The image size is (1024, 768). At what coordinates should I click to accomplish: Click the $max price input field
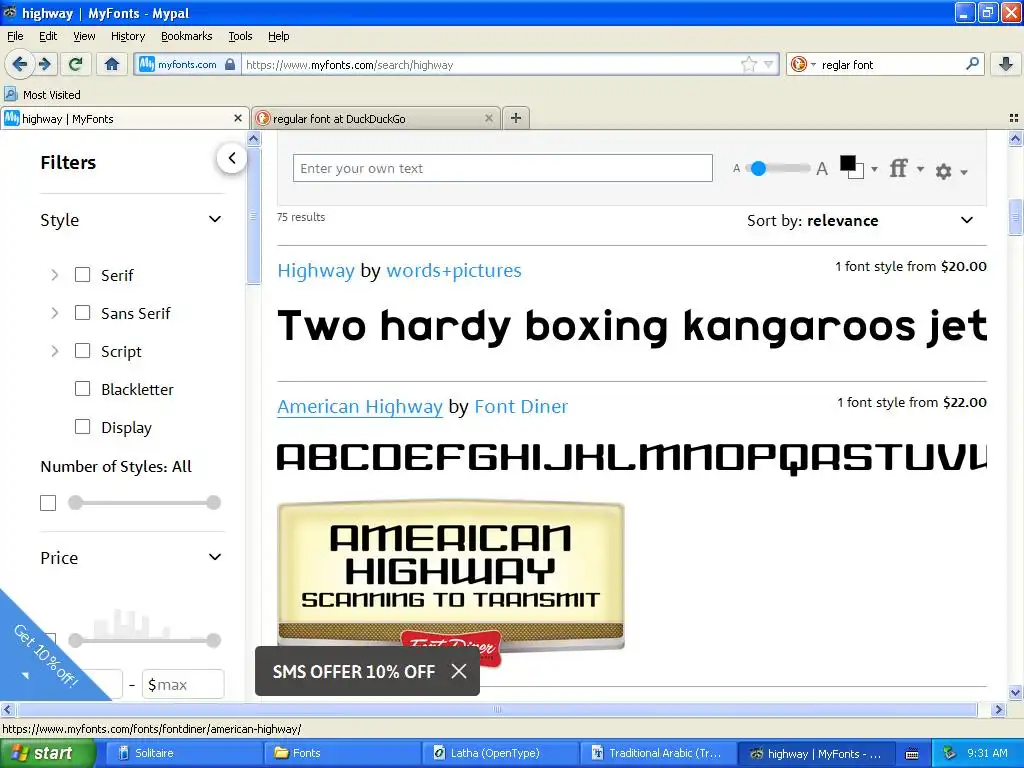[x=183, y=684]
